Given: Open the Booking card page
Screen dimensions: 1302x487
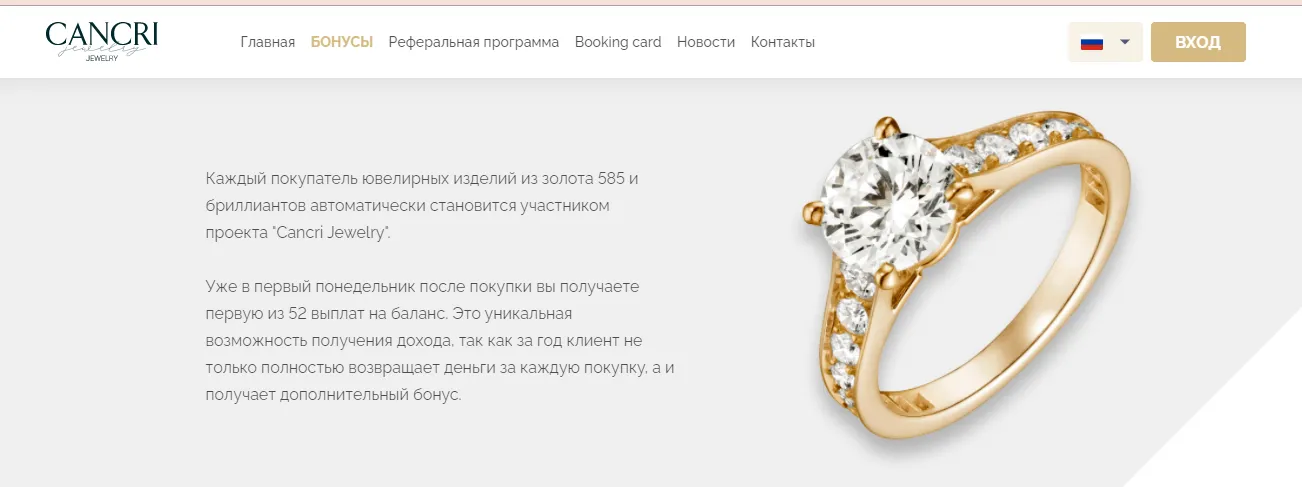Looking at the screenshot, I should coord(618,42).
